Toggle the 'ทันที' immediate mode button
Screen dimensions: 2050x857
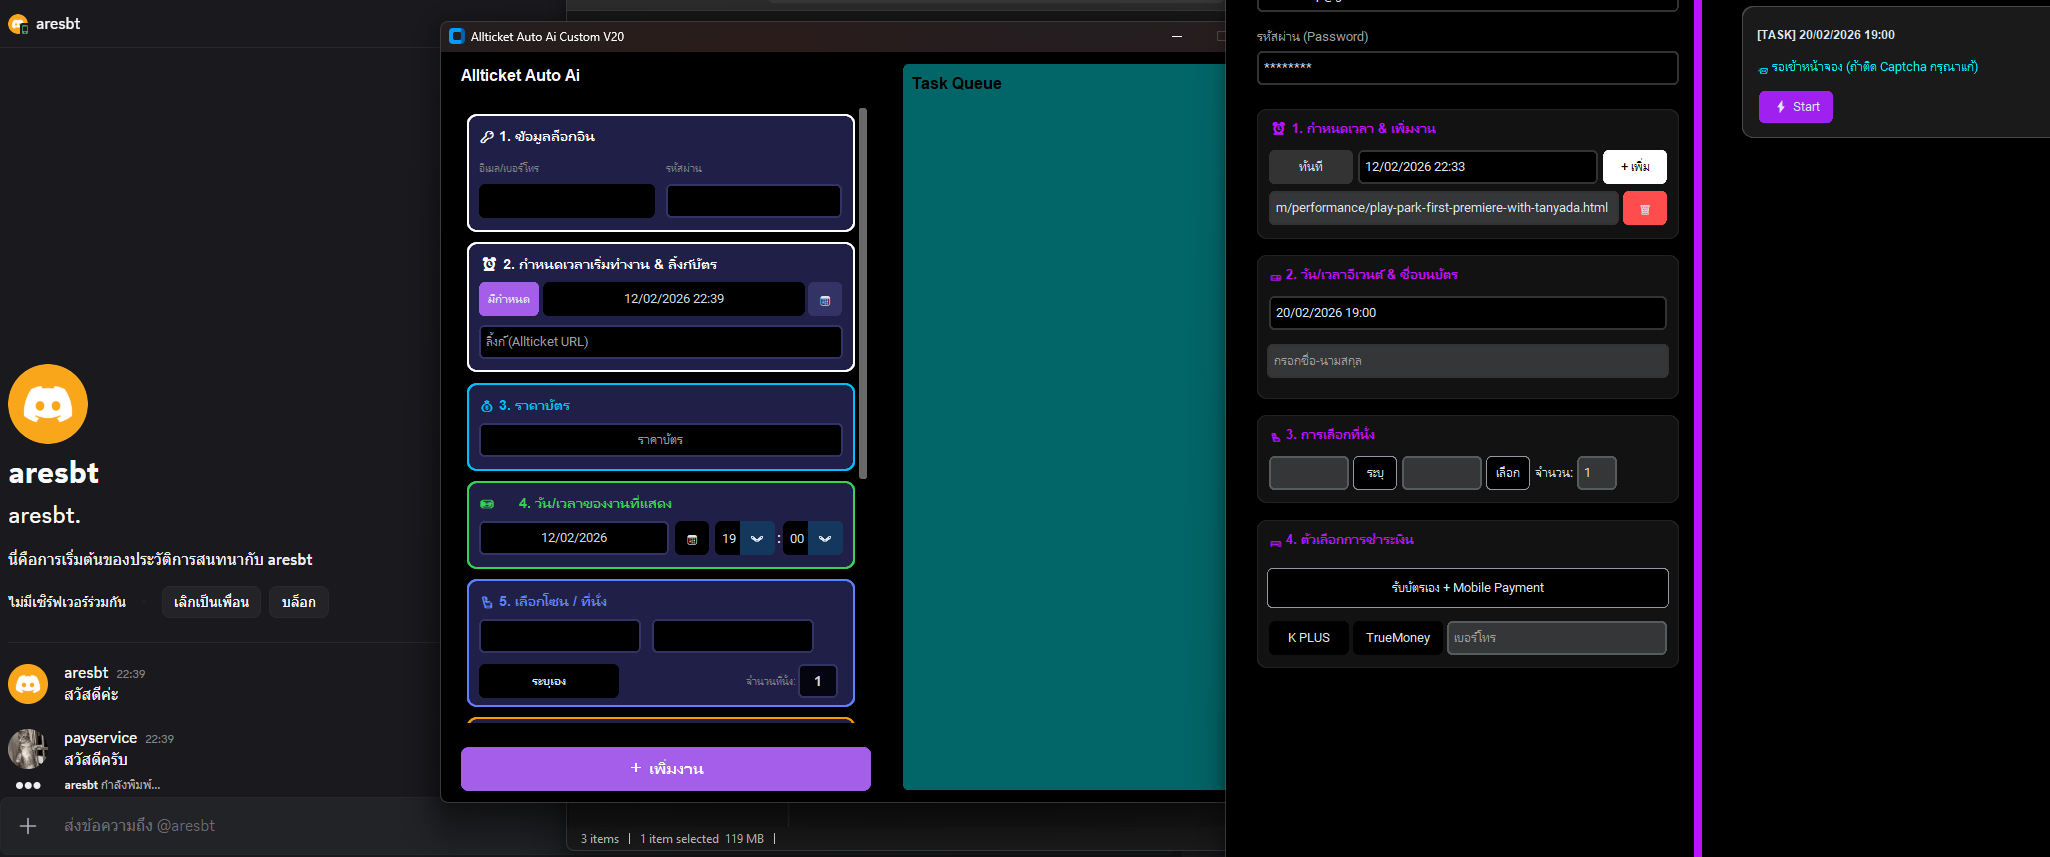click(1310, 167)
